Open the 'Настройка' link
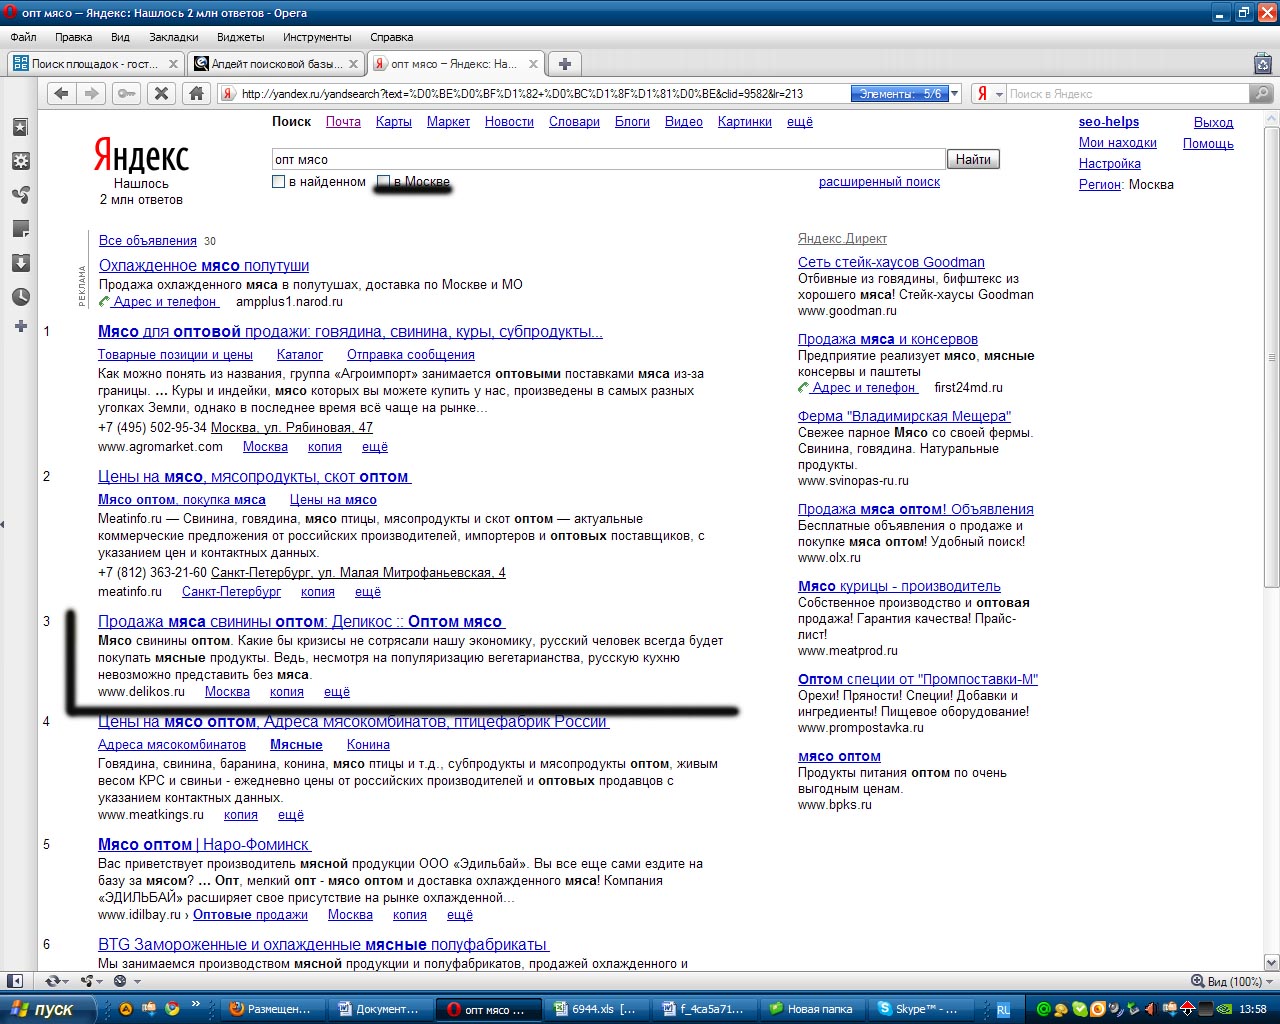Screen dimensions: 1280x1024 point(1110,163)
